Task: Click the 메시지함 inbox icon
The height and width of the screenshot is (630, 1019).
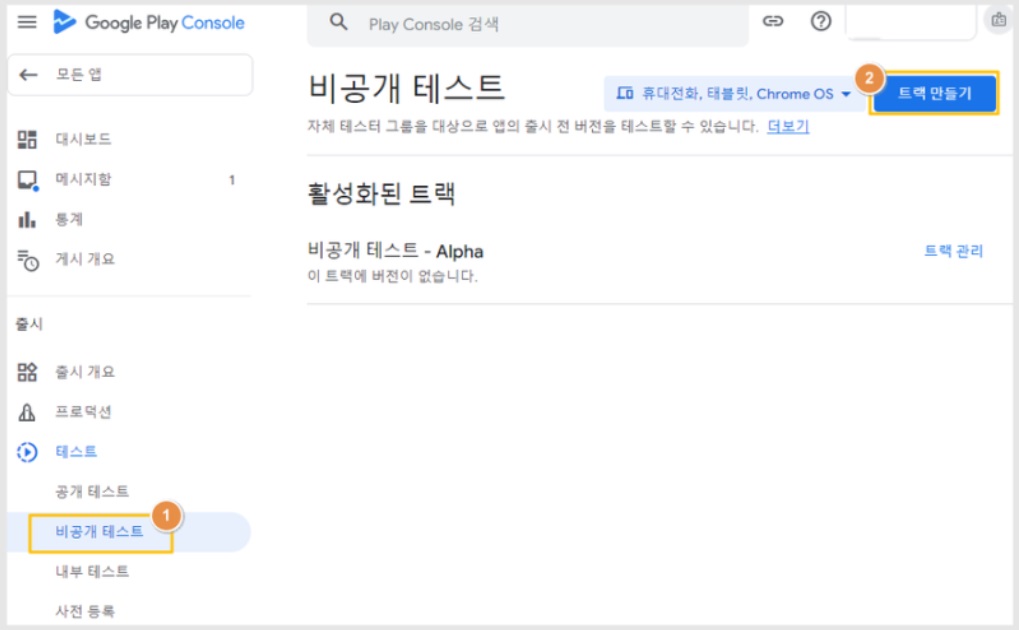Action: (x=28, y=180)
